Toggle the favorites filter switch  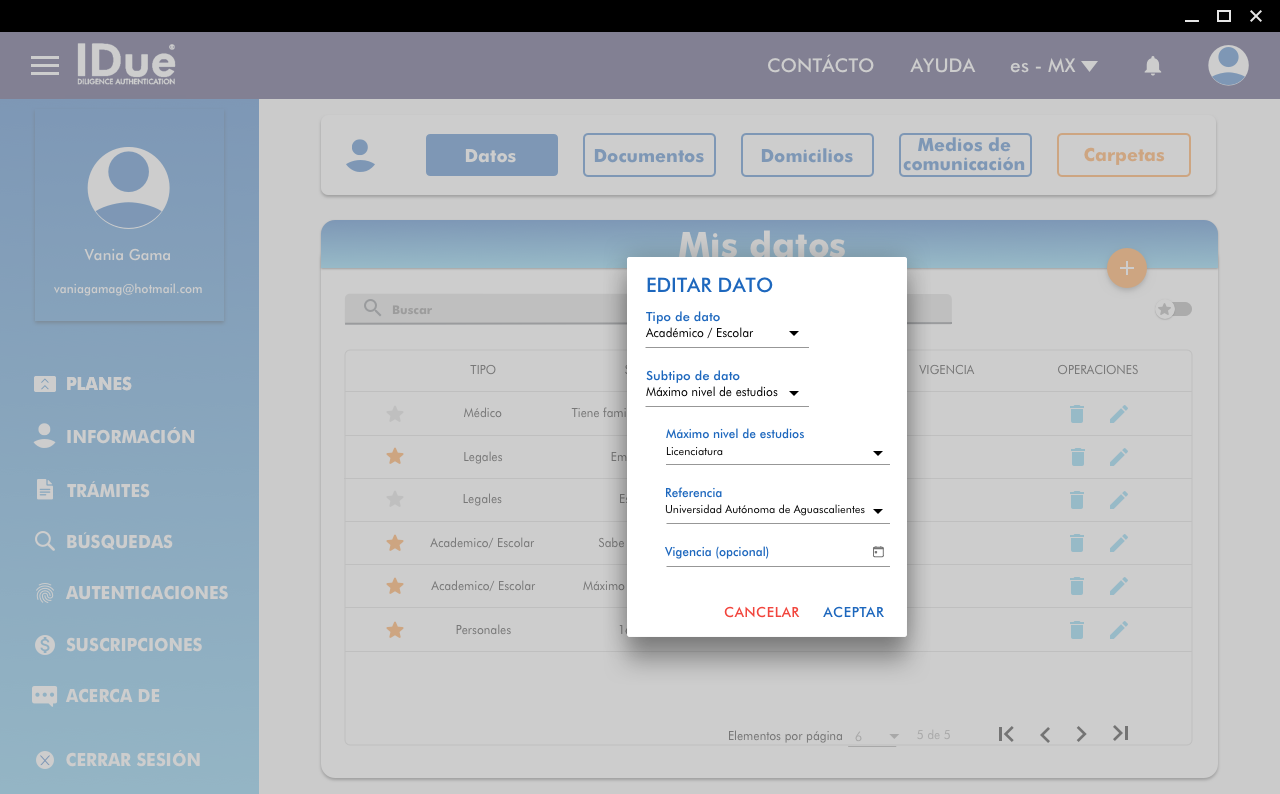pos(1174,309)
